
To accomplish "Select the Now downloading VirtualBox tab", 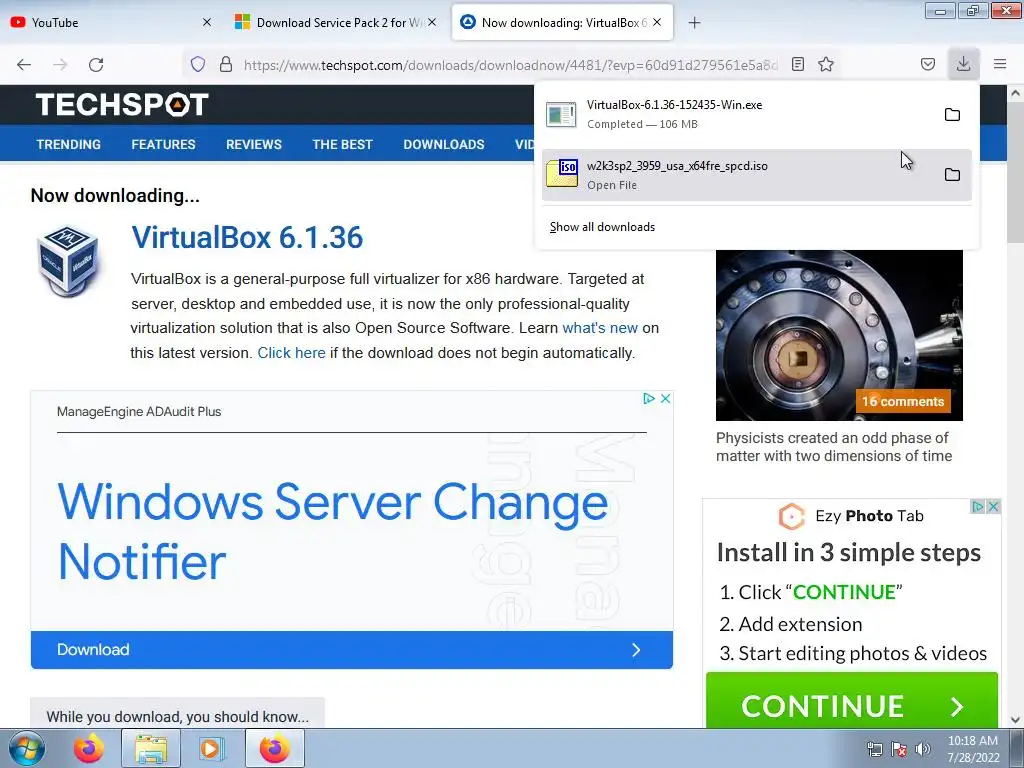I will (562, 22).
